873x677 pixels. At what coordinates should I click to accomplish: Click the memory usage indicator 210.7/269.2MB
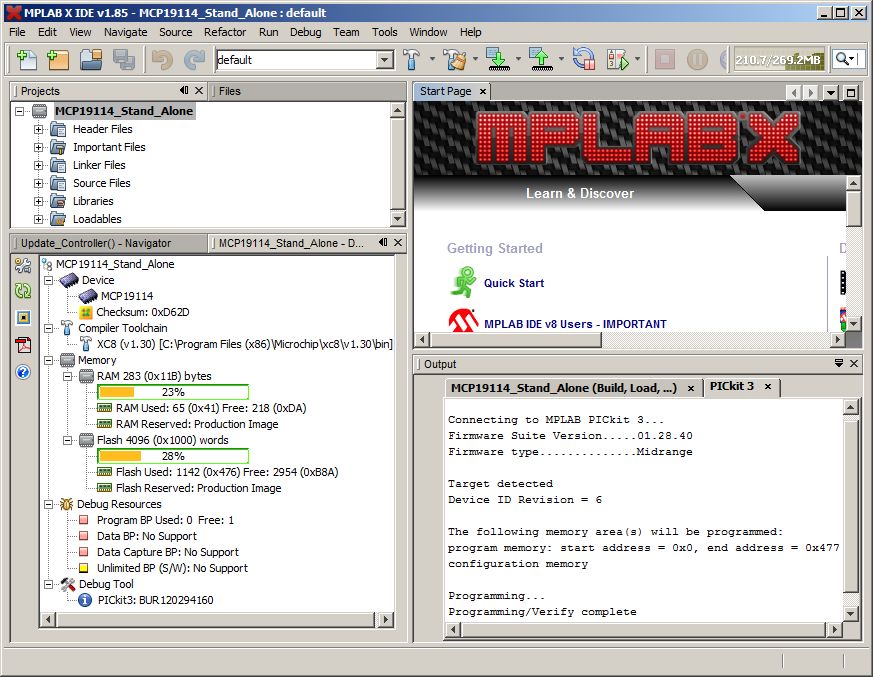(x=778, y=60)
